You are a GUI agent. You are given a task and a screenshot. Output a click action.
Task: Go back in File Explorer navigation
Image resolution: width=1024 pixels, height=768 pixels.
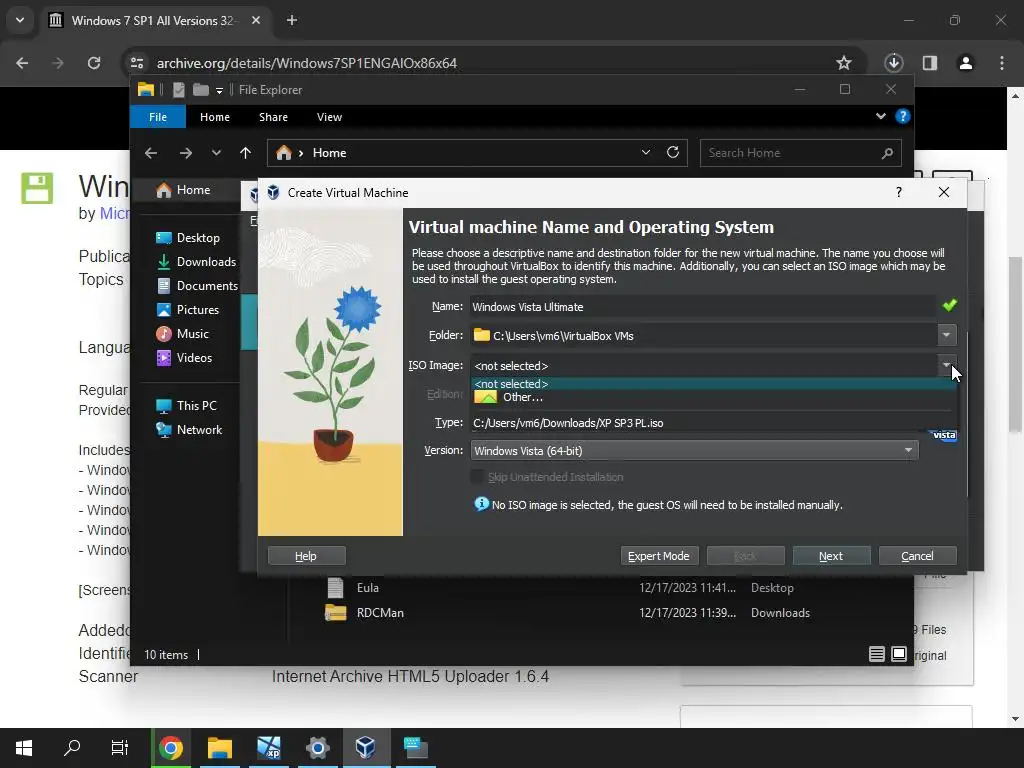[x=151, y=153]
